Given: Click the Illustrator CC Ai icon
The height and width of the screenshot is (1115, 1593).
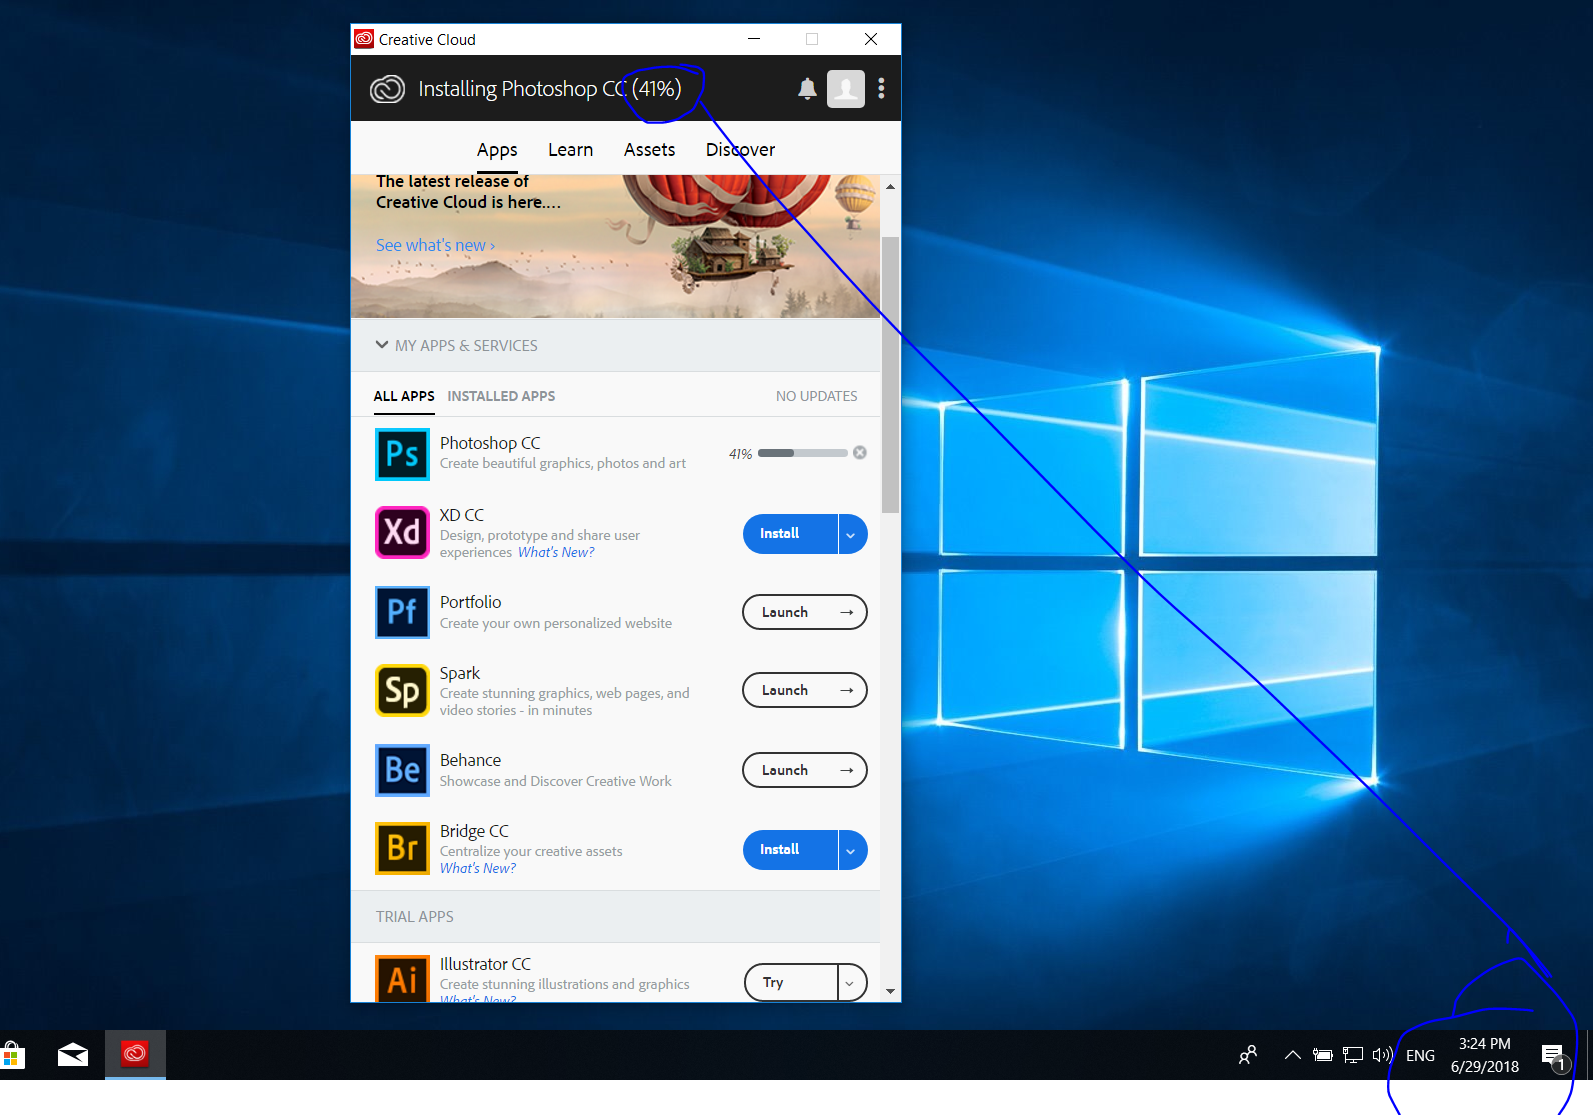Looking at the screenshot, I should click(402, 978).
